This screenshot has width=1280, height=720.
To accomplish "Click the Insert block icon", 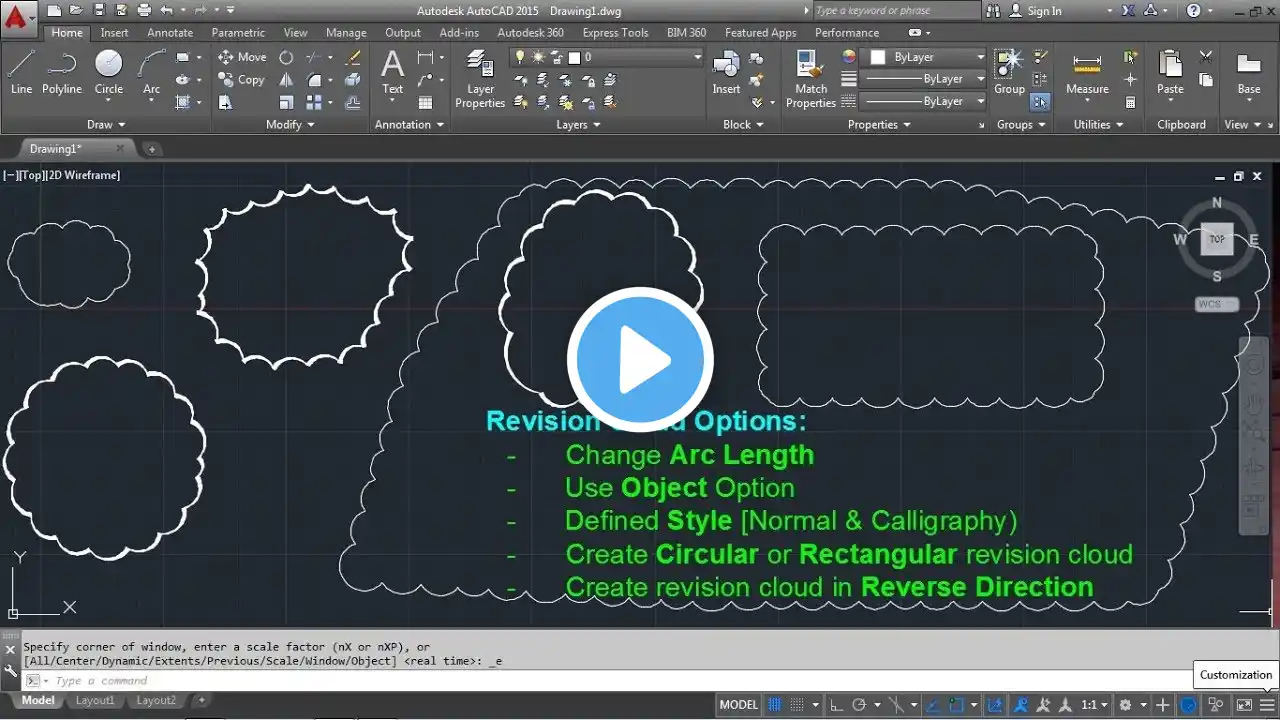I will (x=726, y=72).
